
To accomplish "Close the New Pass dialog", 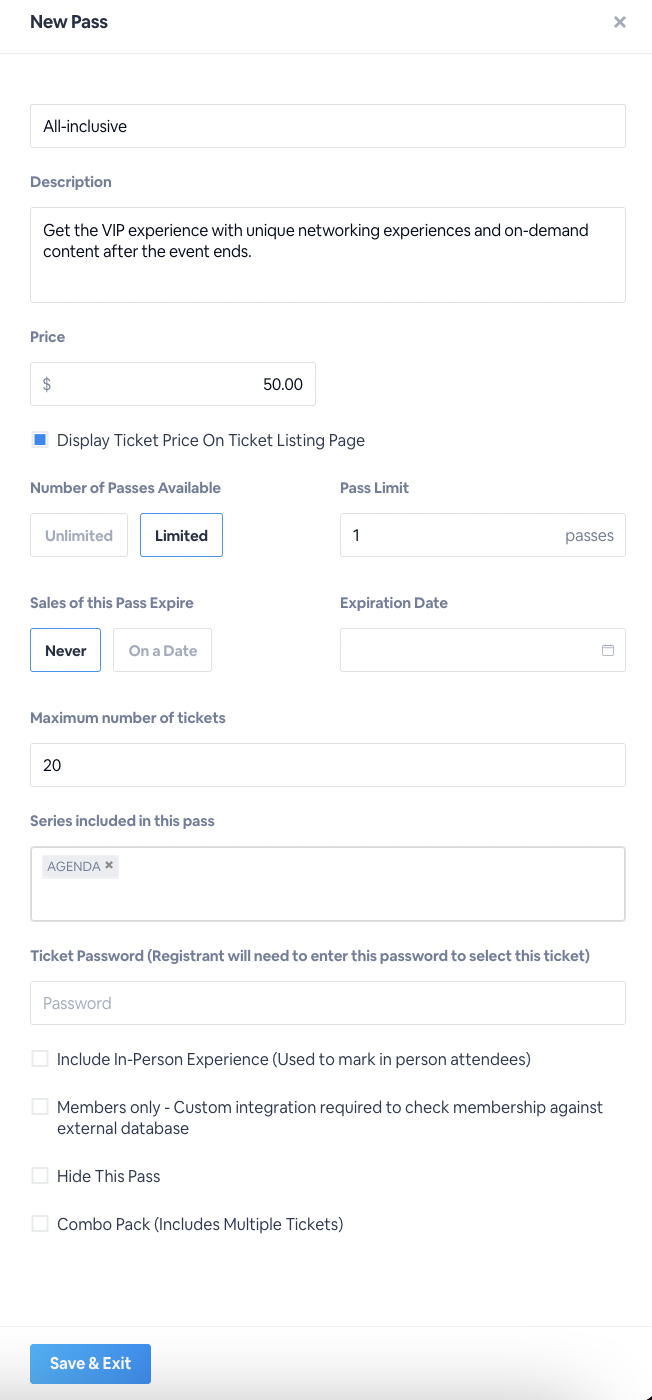I will coord(620,22).
